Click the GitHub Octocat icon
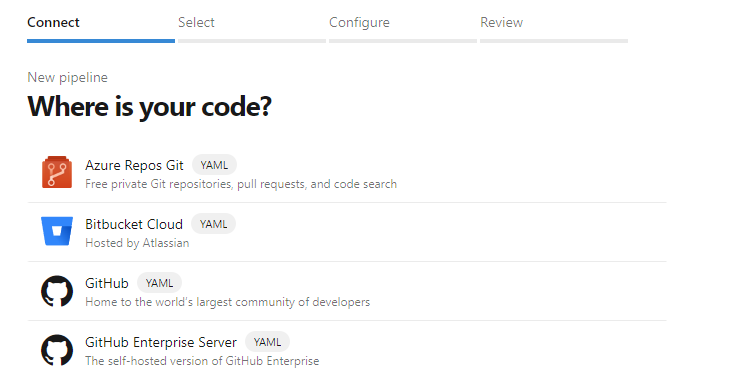Image resolution: width=732 pixels, height=387 pixels. (x=57, y=290)
